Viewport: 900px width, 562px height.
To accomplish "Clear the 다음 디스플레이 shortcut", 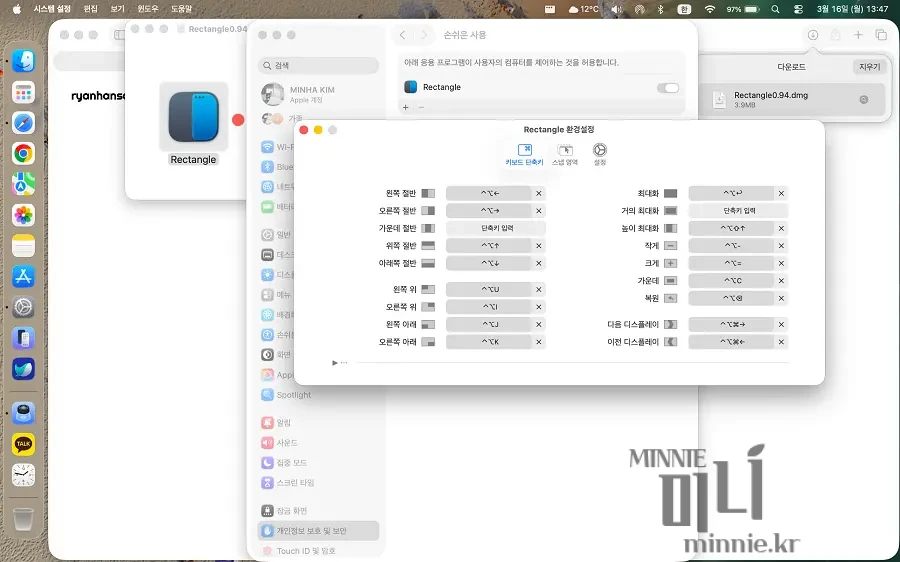I will [x=781, y=324].
